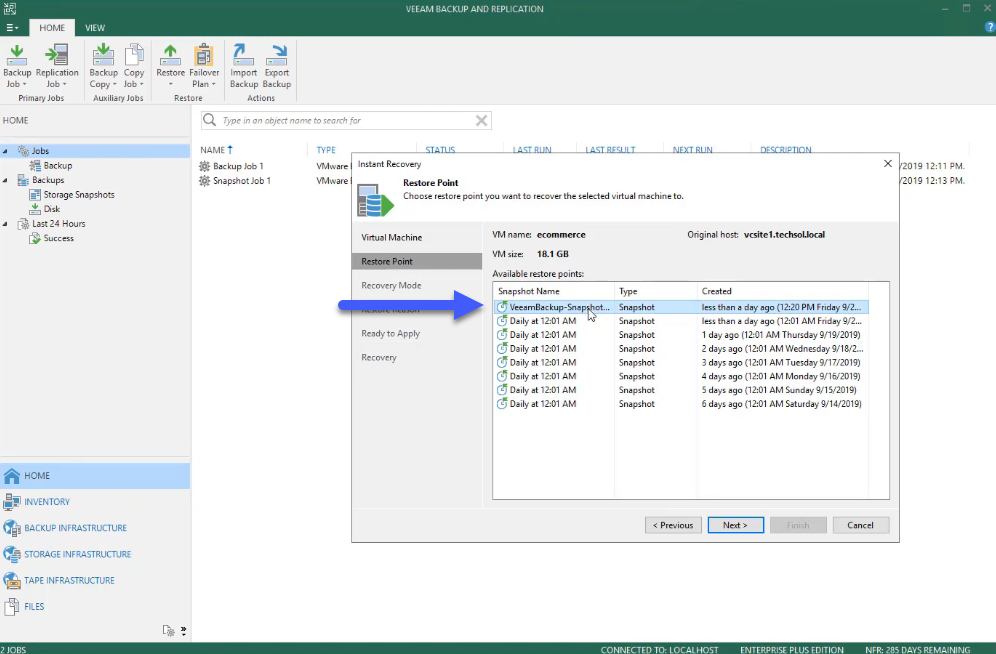This screenshot has width=996, height=654.
Task: Open Backup Job dropdown arrow
Action: pyautogui.click(x=25, y=84)
